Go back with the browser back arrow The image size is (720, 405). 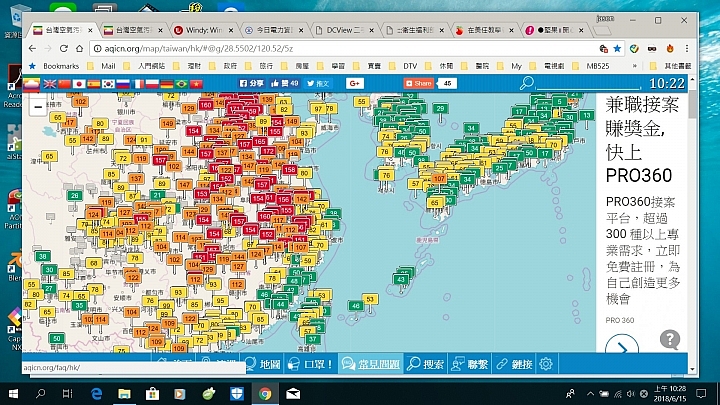(32, 48)
